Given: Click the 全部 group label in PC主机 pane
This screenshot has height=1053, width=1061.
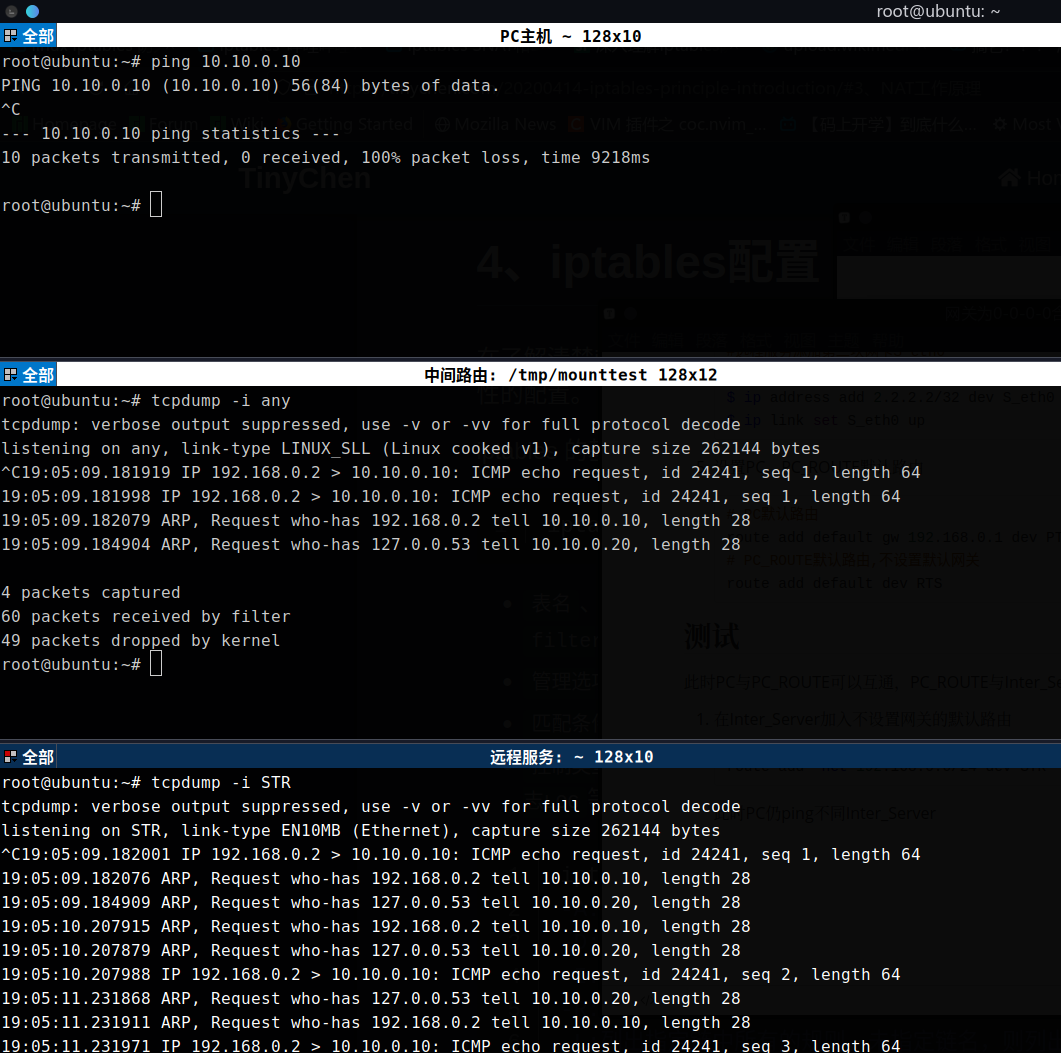Looking at the screenshot, I should [x=38, y=36].
